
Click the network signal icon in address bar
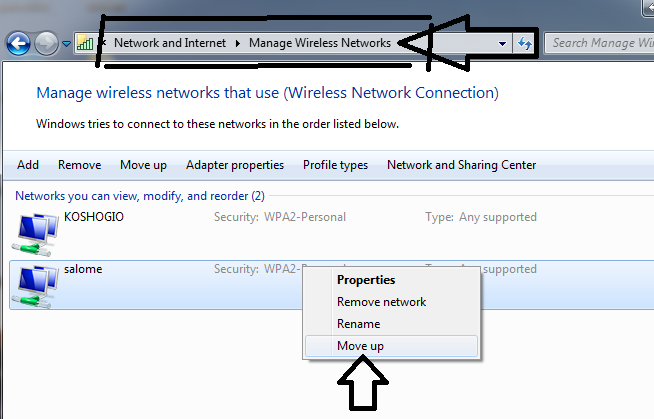pyautogui.click(x=85, y=43)
